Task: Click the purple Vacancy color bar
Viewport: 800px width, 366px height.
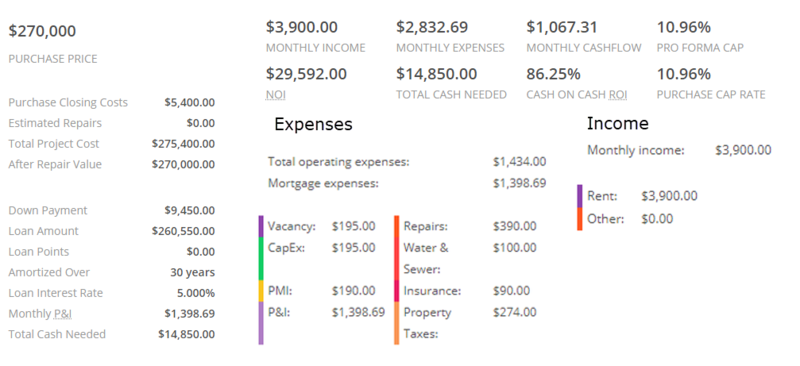Action: click(x=261, y=226)
